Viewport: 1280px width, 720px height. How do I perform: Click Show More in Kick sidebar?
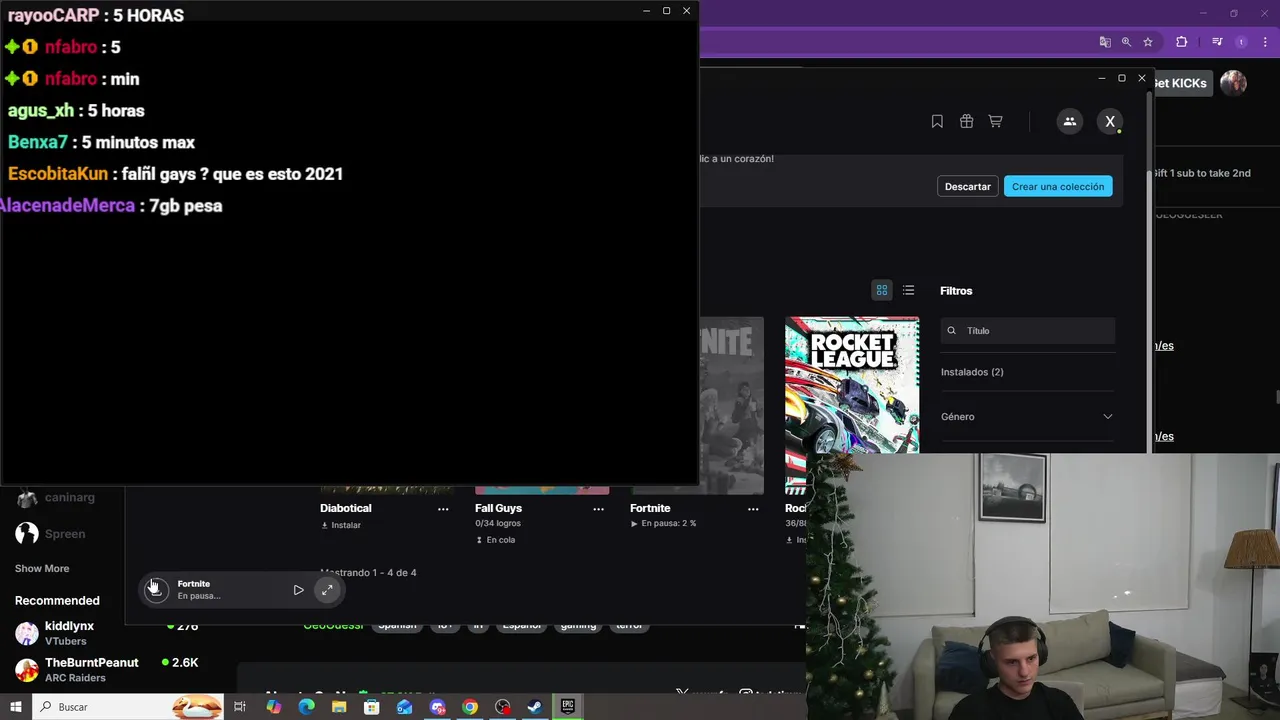click(x=42, y=568)
